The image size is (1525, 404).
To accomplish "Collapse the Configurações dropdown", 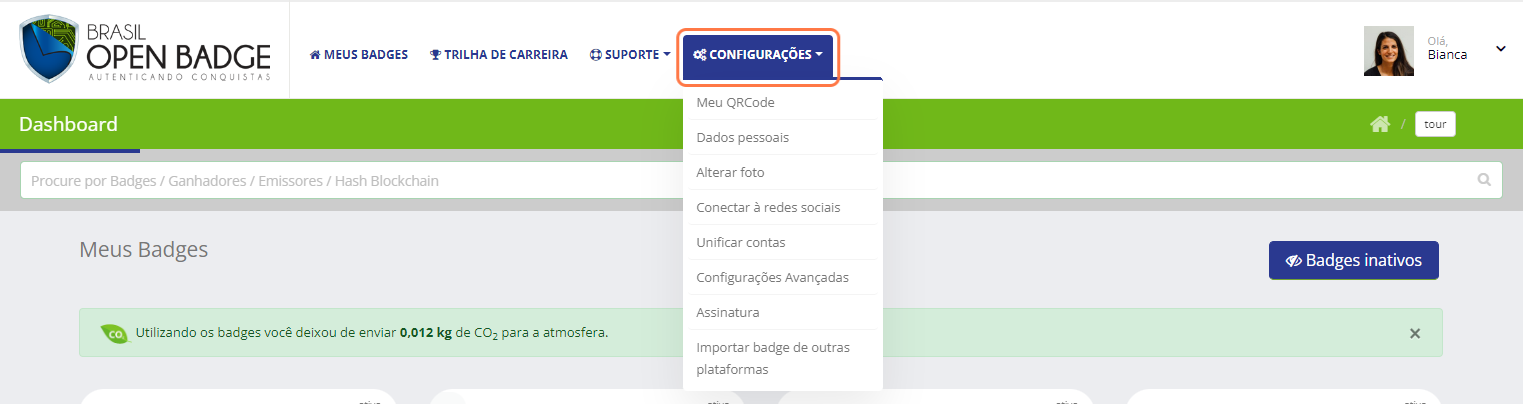I will click(x=759, y=55).
